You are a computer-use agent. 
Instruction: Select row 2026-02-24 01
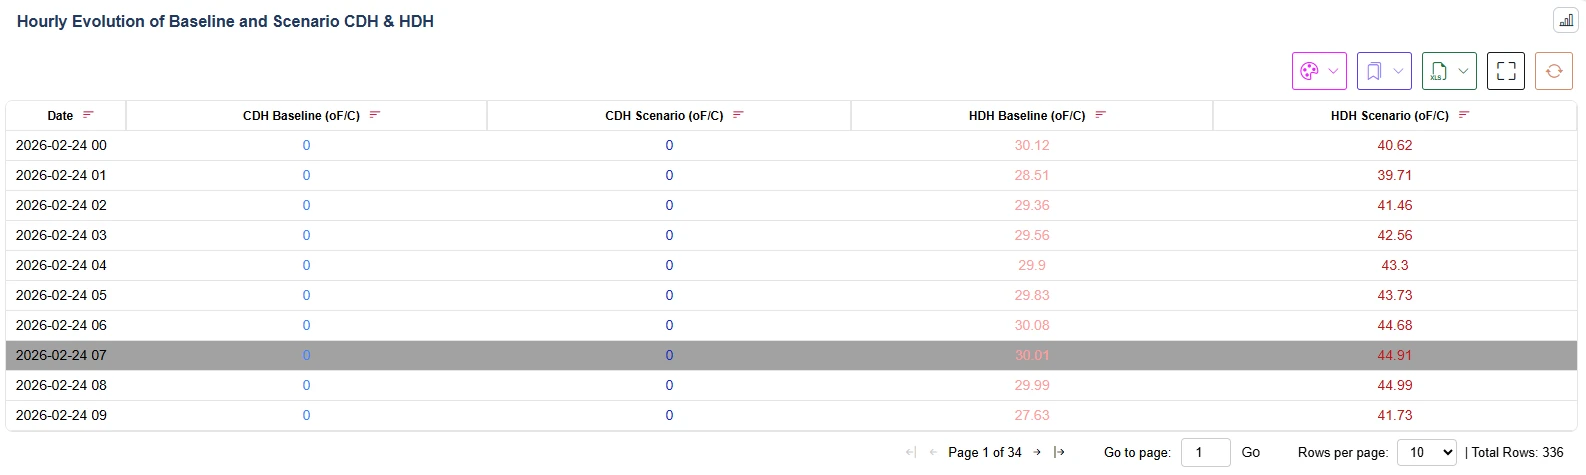tap(791, 175)
